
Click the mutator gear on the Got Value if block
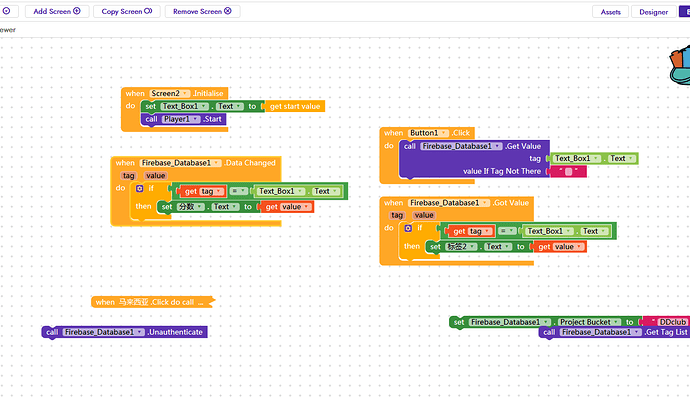click(407, 228)
